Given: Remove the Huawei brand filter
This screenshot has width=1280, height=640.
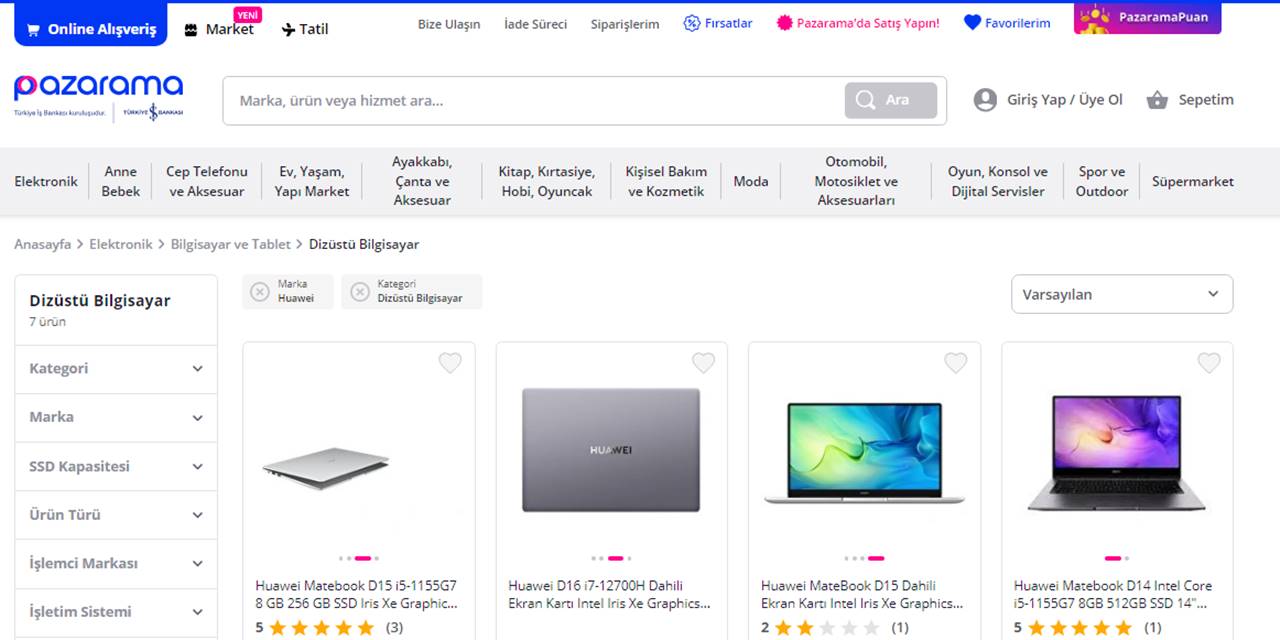Looking at the screenshot, I should (x=260, y=291).
